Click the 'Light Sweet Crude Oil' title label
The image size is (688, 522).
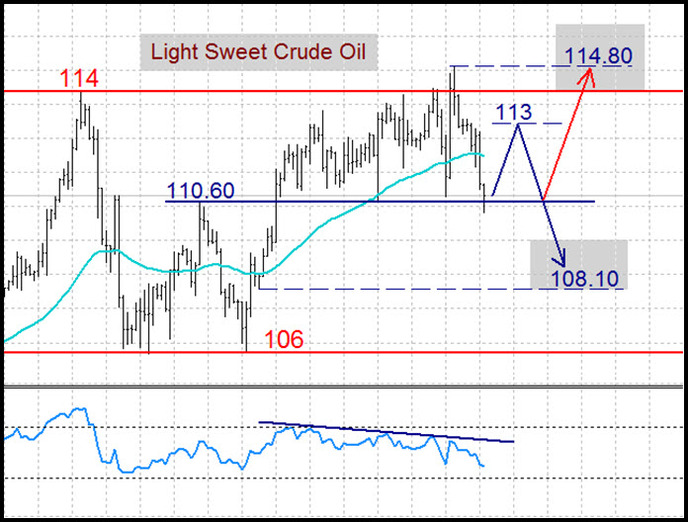pos(258,52)
